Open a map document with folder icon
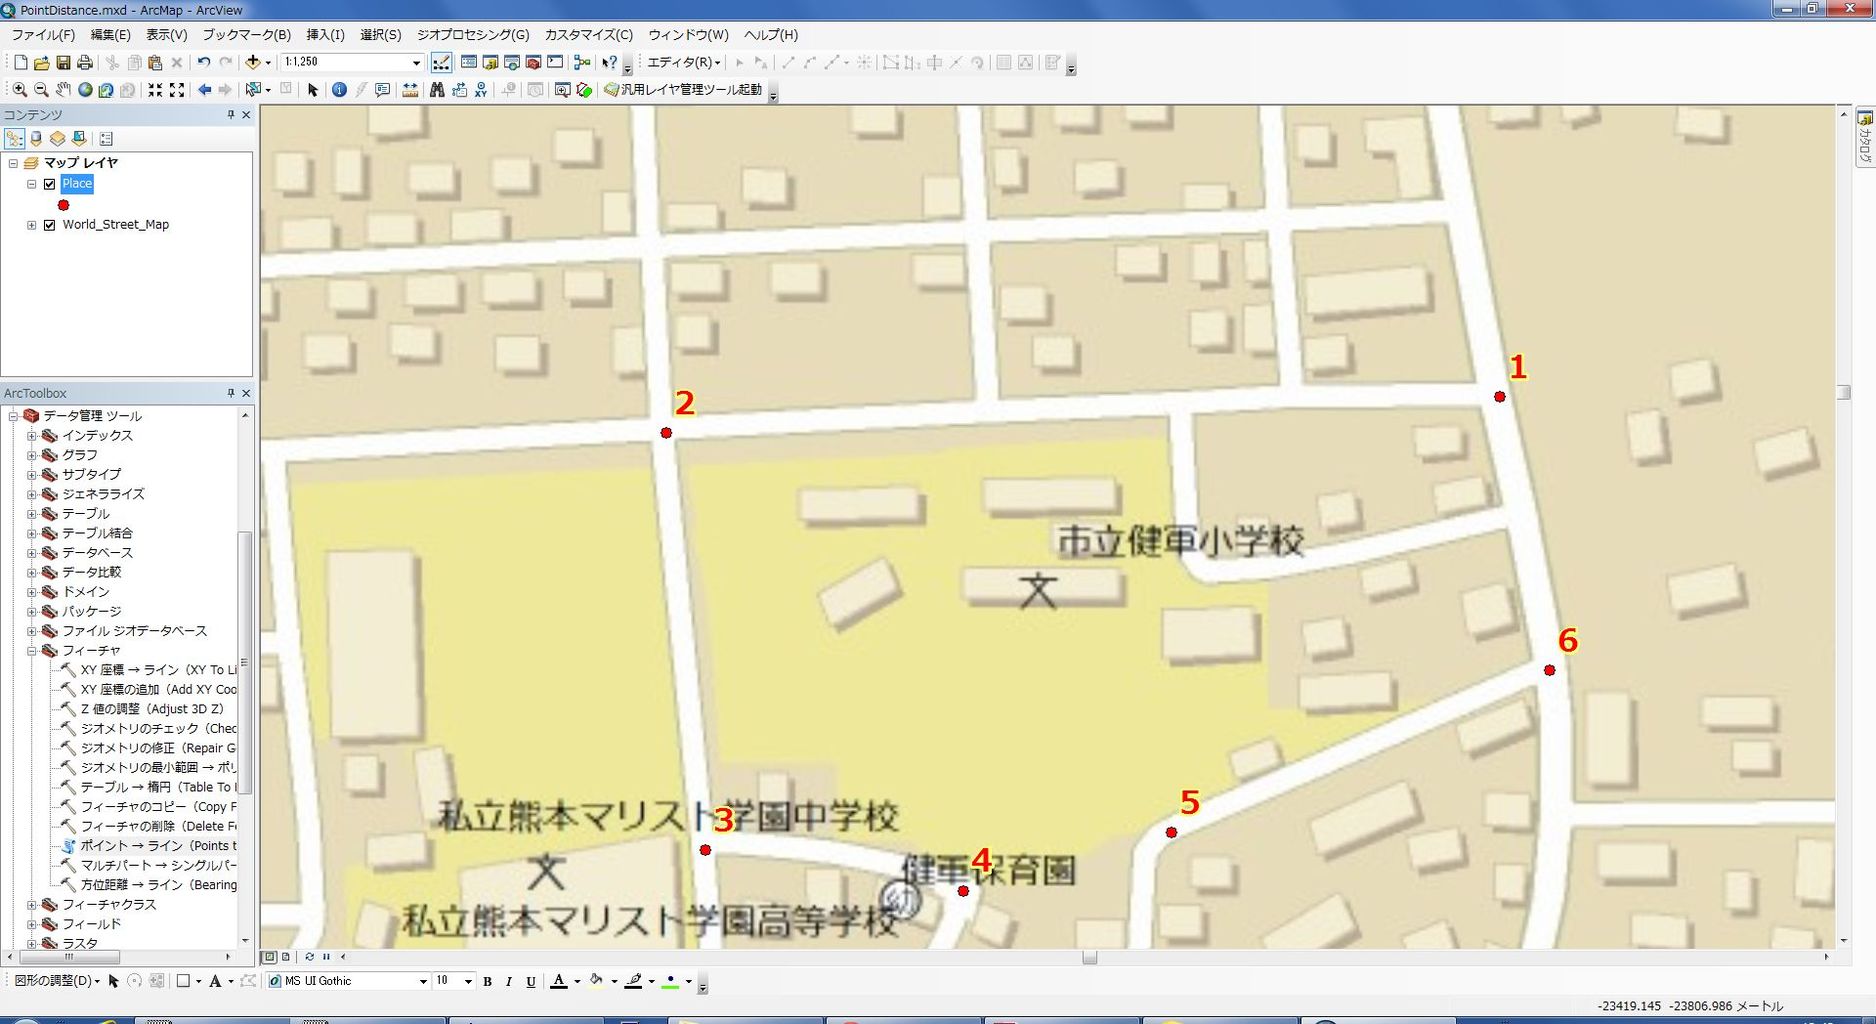This screenshot has width=1876, height=1024. [x=41, y=62]
